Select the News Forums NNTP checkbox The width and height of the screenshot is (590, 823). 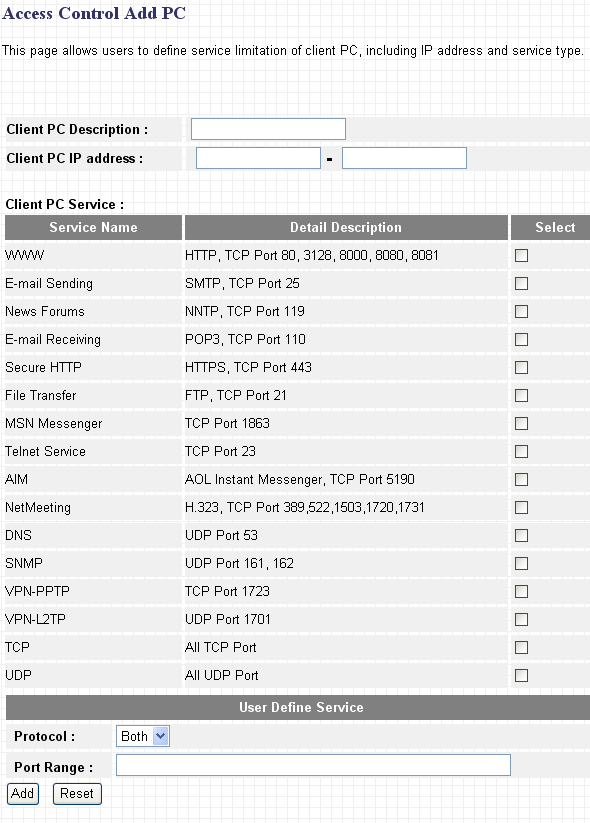point(521,311)
